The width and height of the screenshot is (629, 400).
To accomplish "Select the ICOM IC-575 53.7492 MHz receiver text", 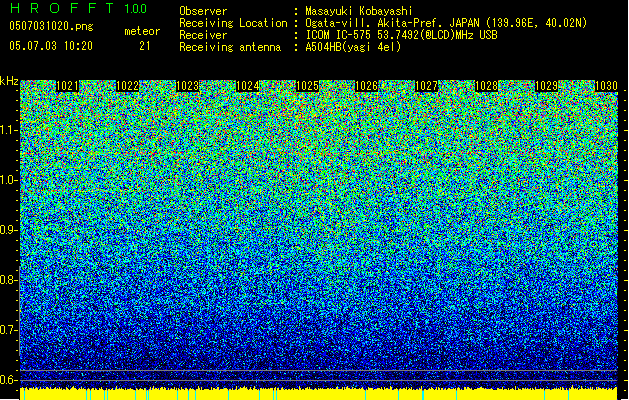I will click(402, 35).
